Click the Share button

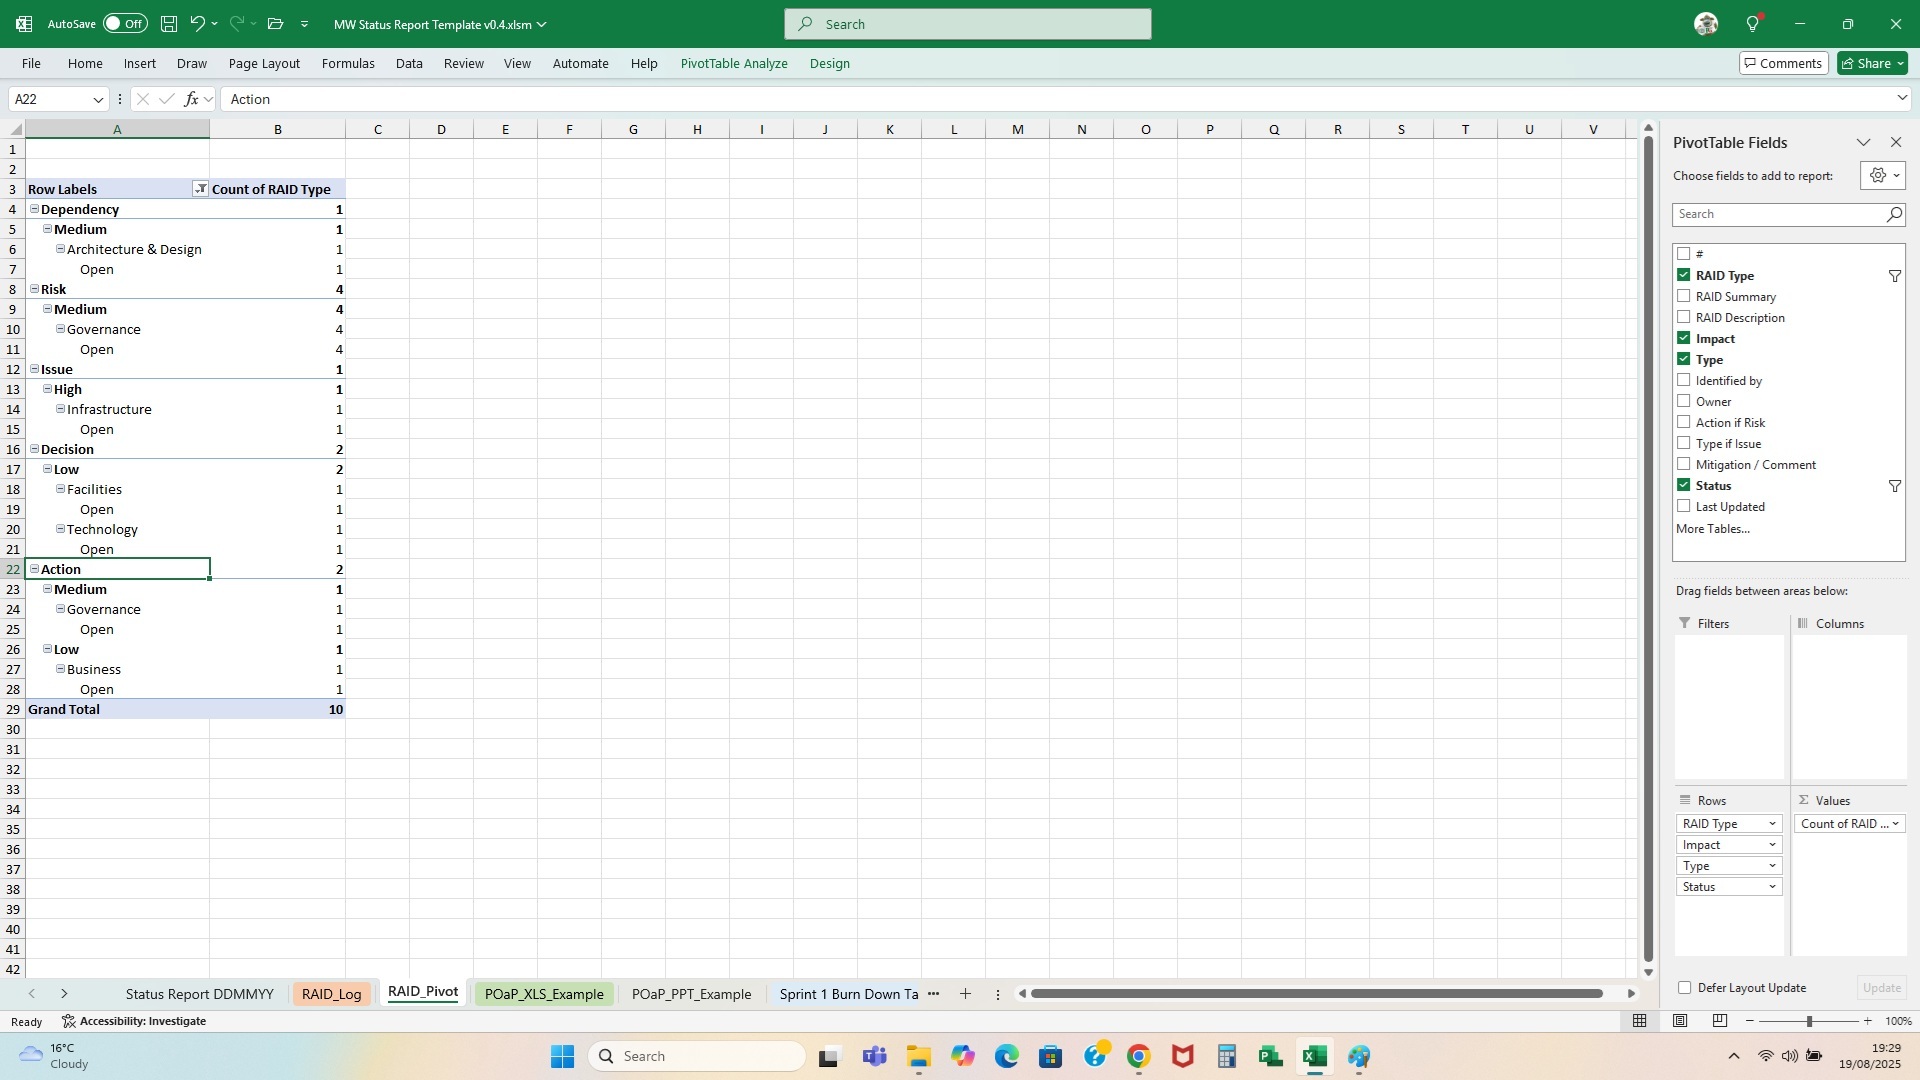tap(1869, 62)
